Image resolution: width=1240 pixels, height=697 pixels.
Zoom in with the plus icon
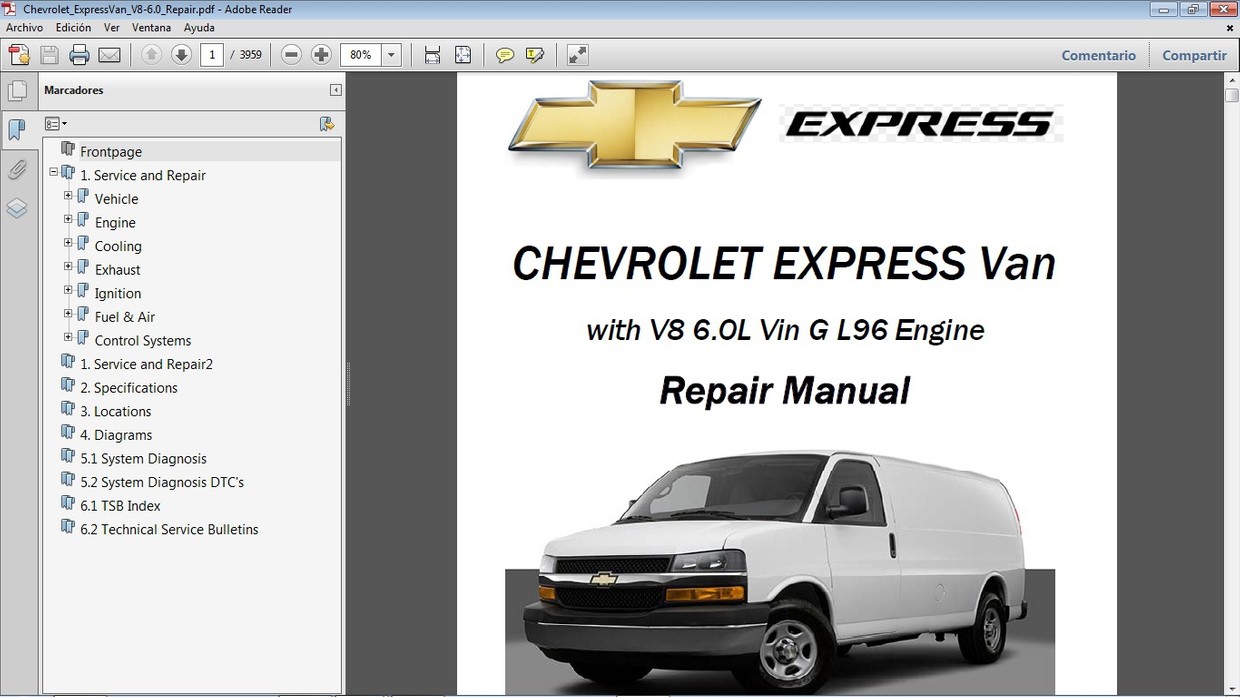pyautogui.click(x=320, y=54)
